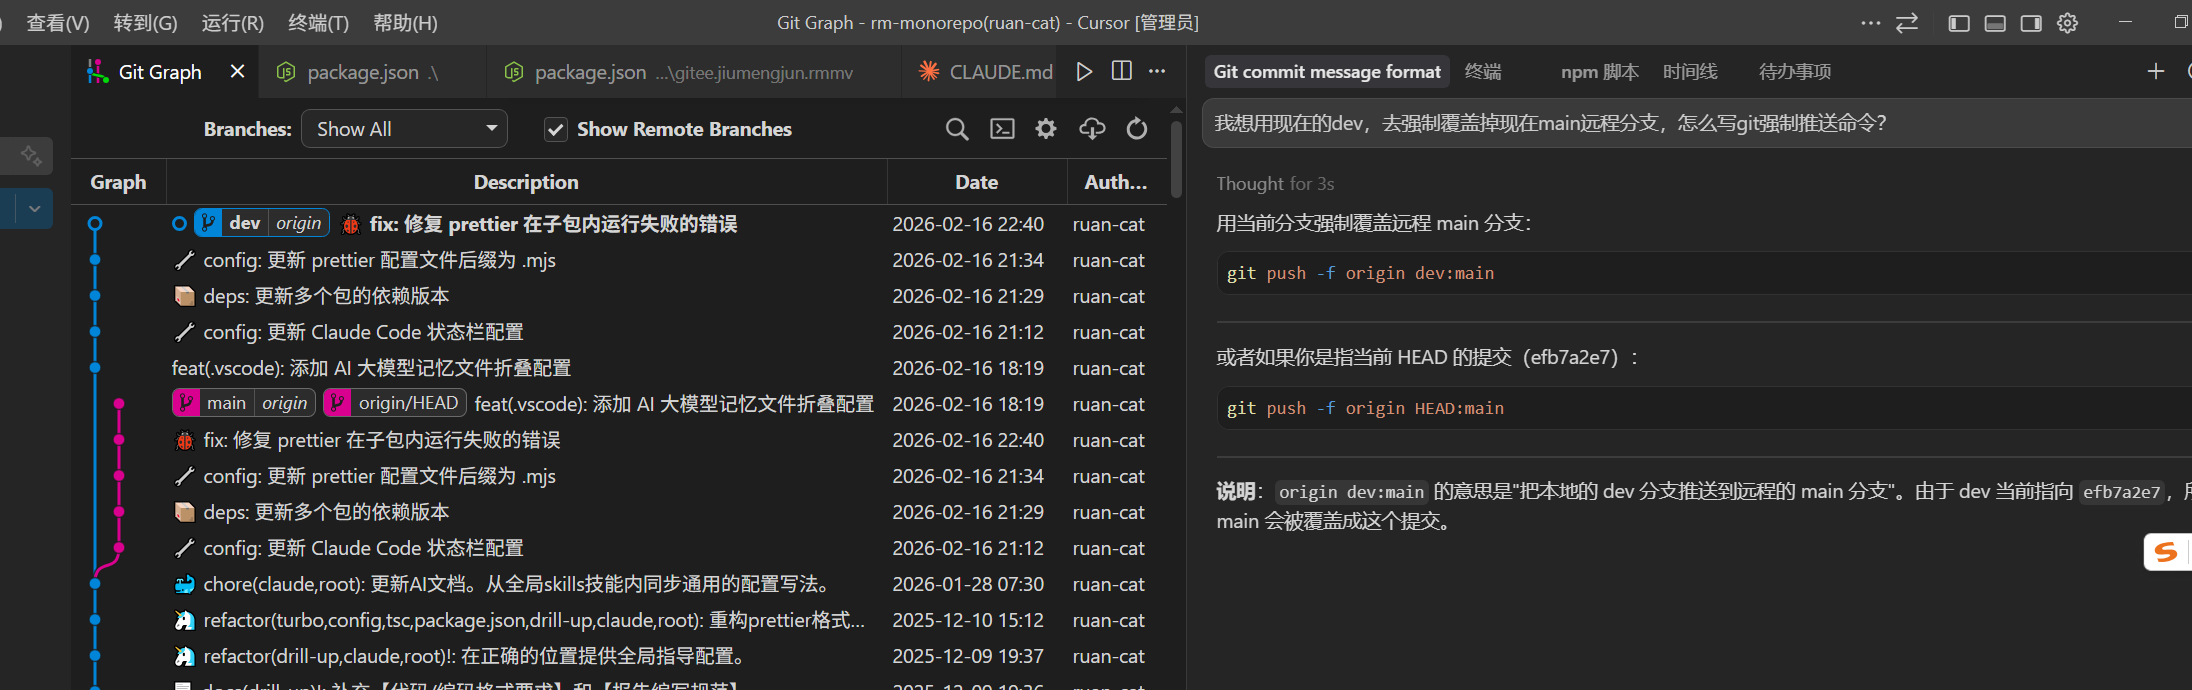2192x690 pixels.
Task: Click the Git Graph vertical scrollbar
Action: (1176, 160)
